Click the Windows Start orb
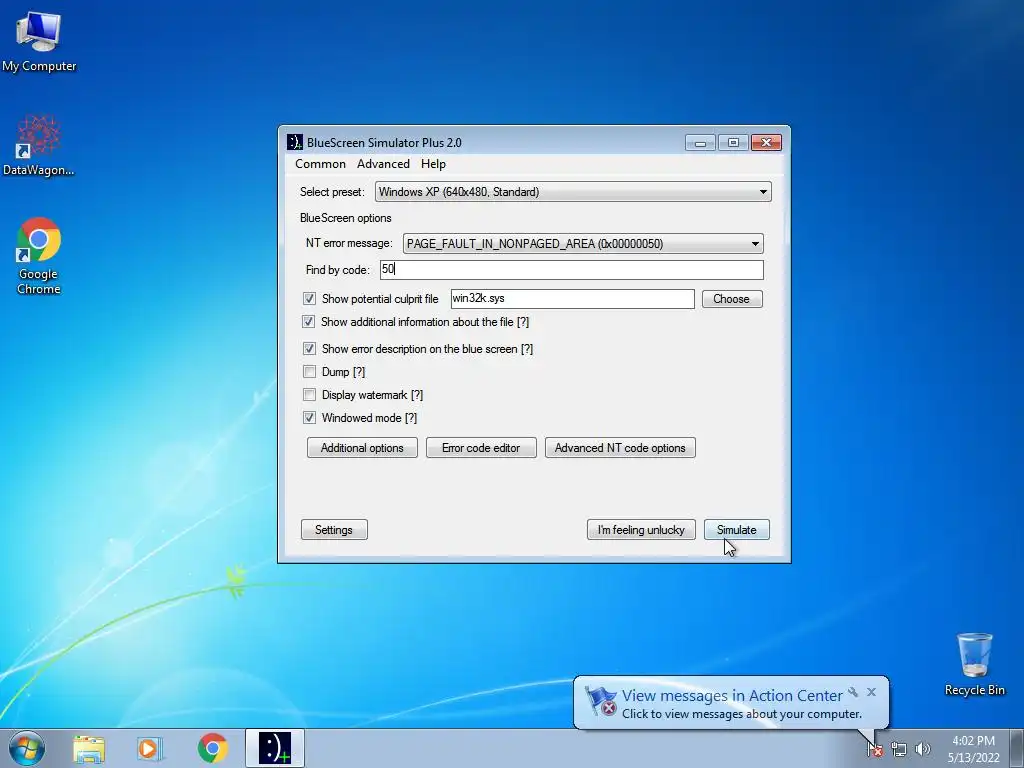This screenshot has height=768, width=1024. 27,748
